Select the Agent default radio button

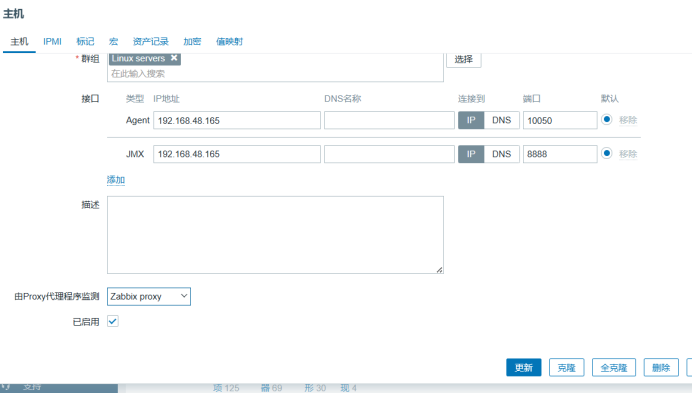(x=607, y=120)
